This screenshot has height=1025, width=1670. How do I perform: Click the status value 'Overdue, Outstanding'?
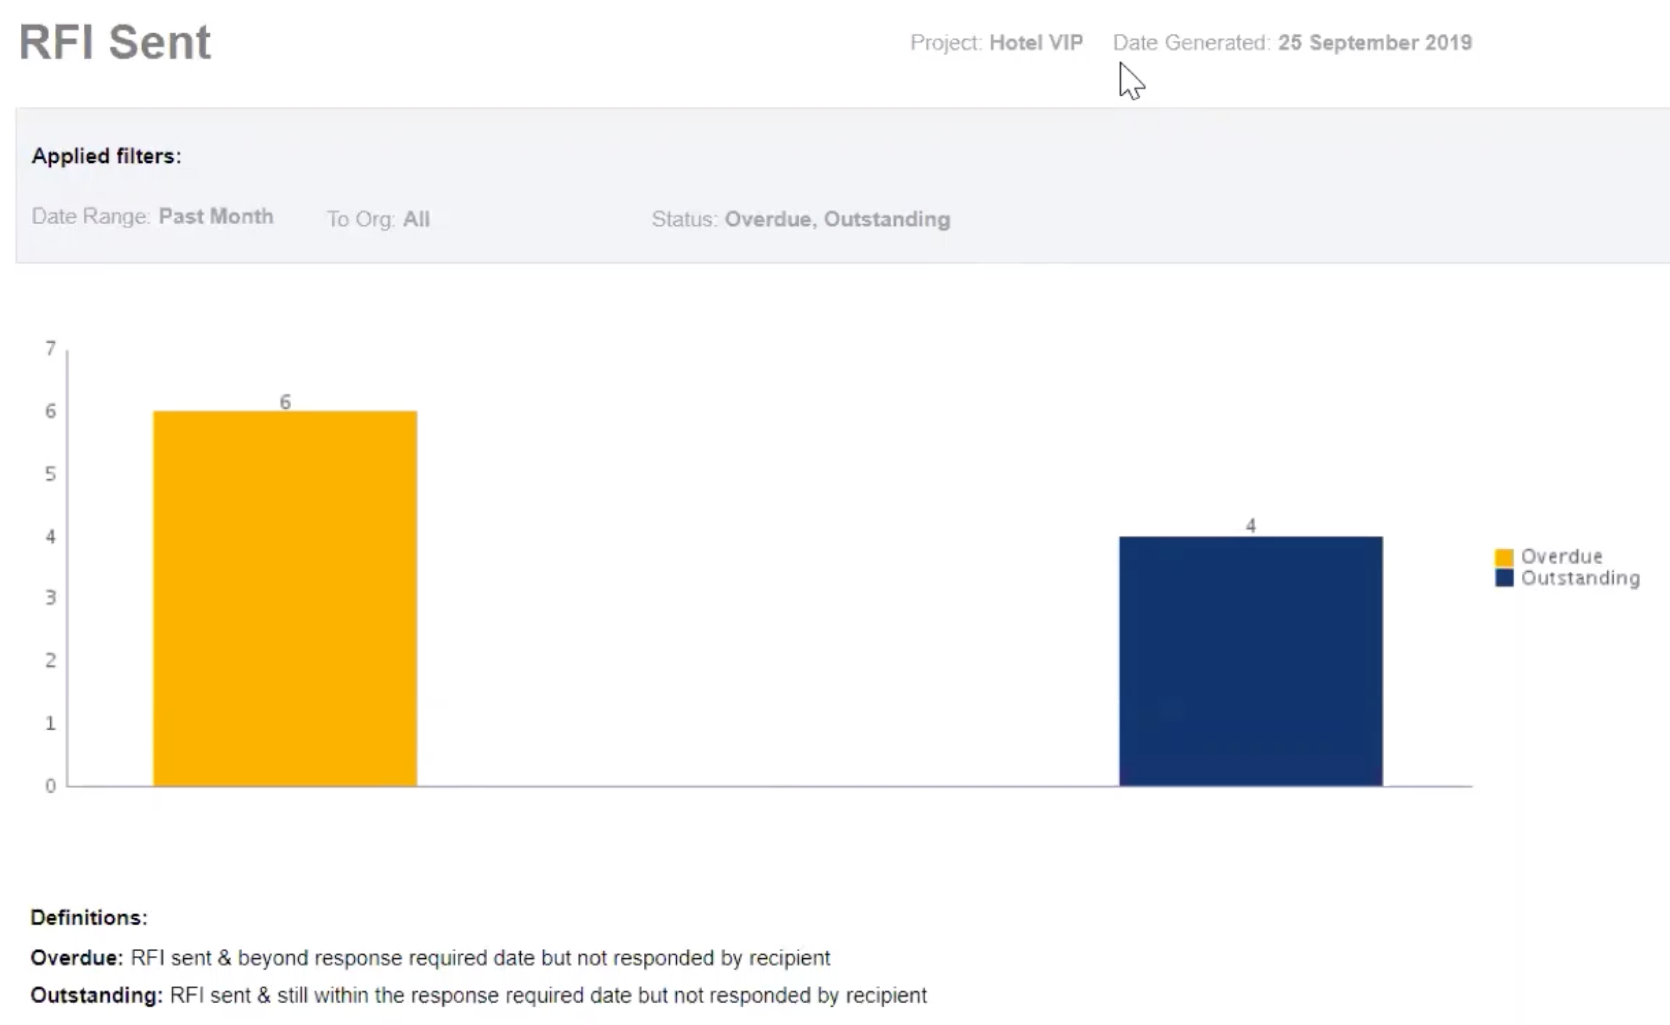[837, 219]
